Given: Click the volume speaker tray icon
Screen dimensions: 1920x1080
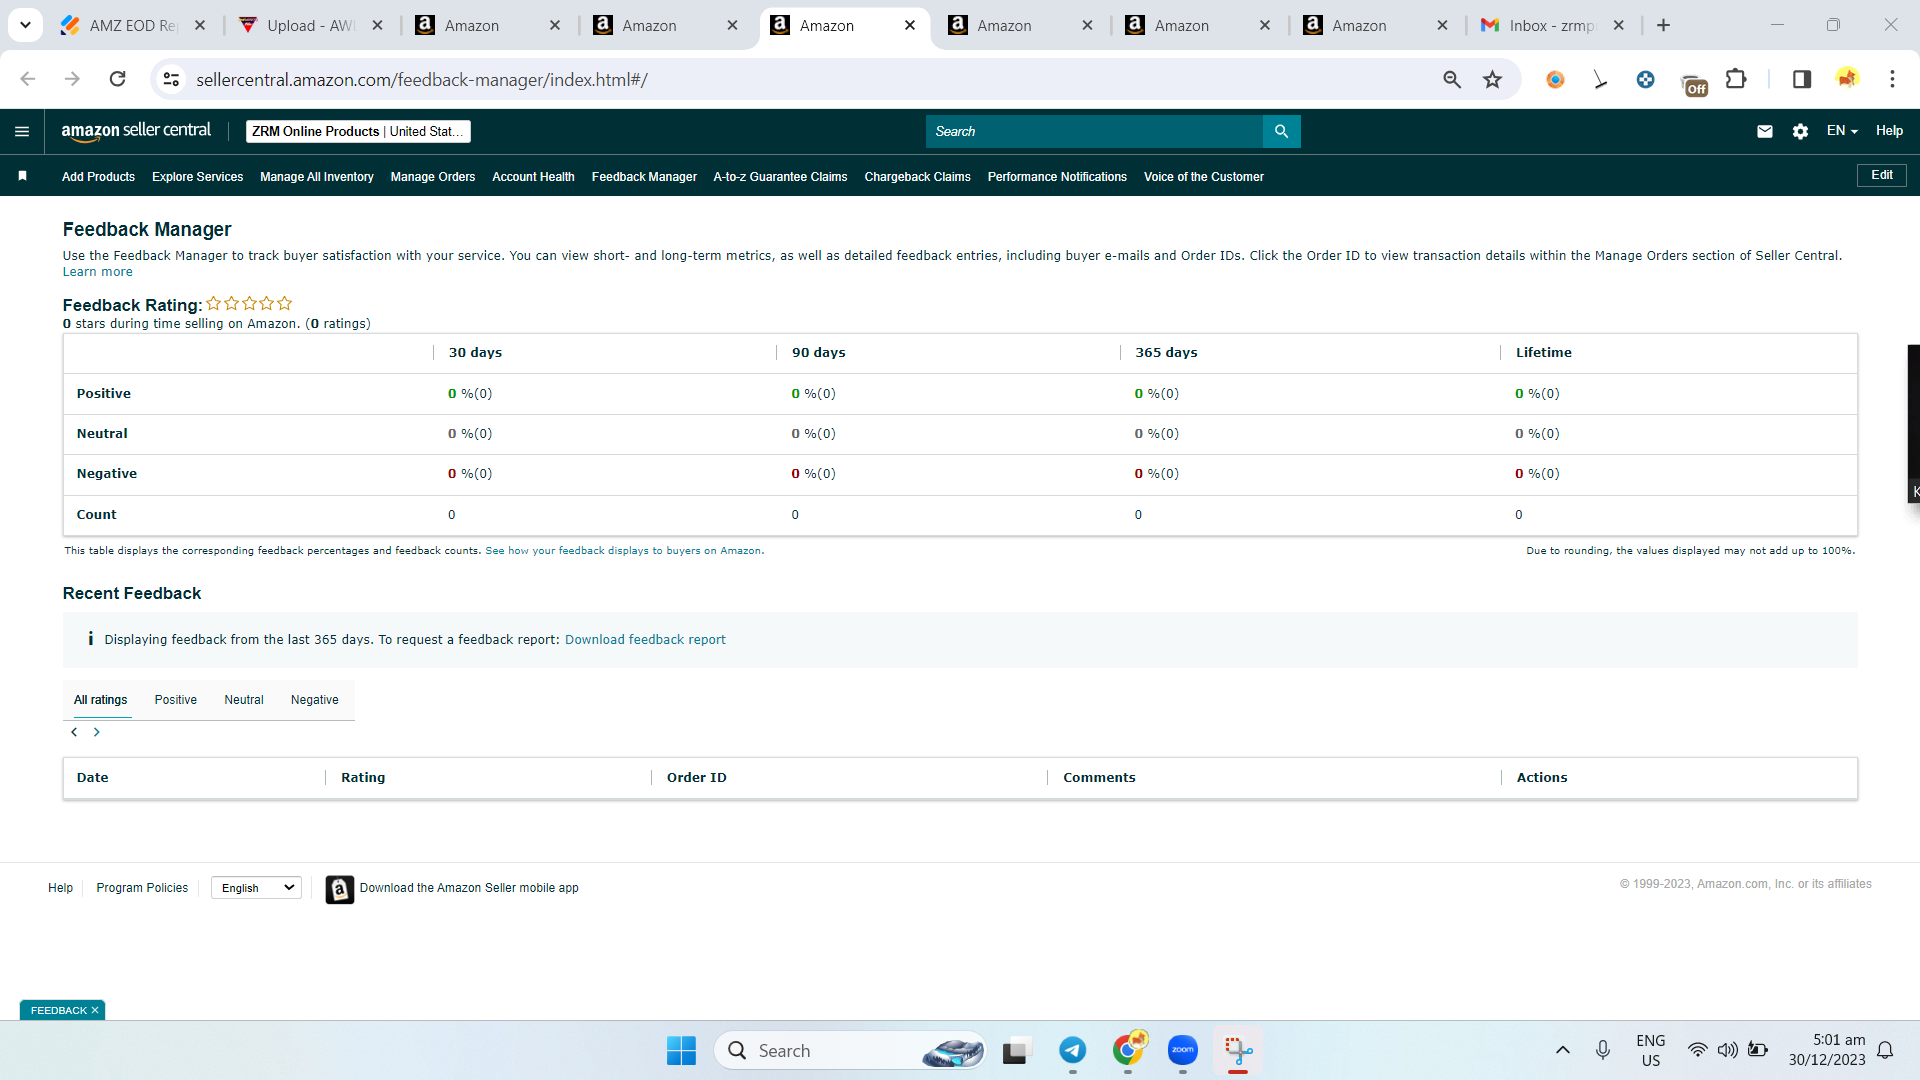Looking at the screenshot, I should [x=1727, y=1050].
